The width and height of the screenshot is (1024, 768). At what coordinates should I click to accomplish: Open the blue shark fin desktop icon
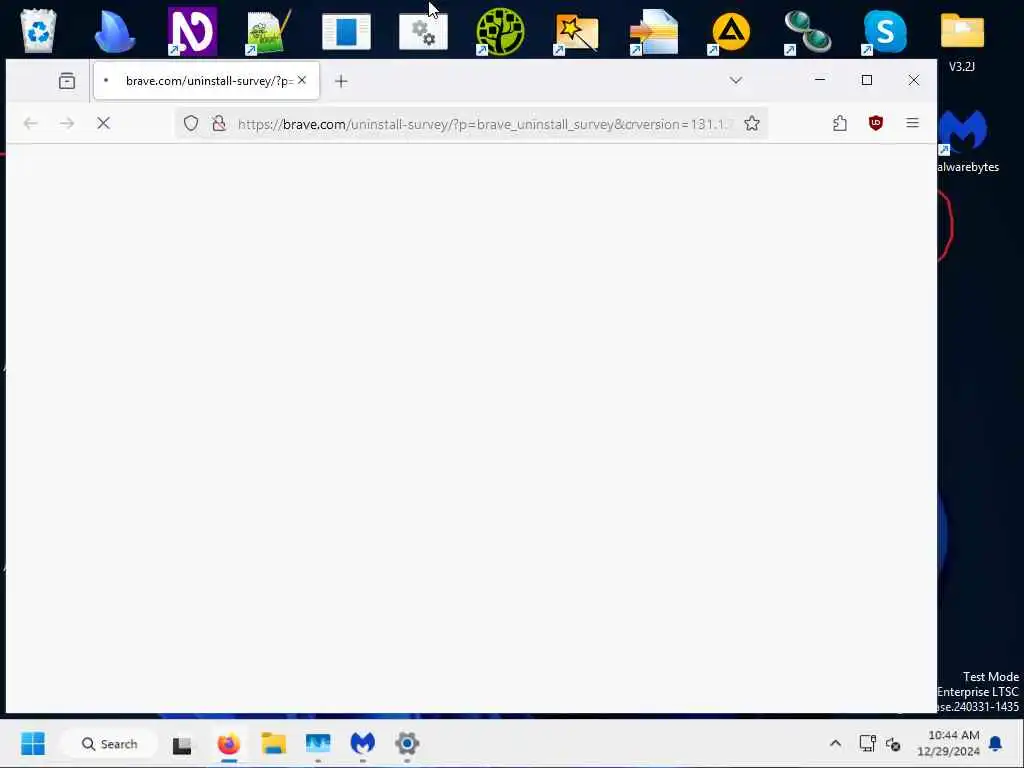tap(115, 31)
